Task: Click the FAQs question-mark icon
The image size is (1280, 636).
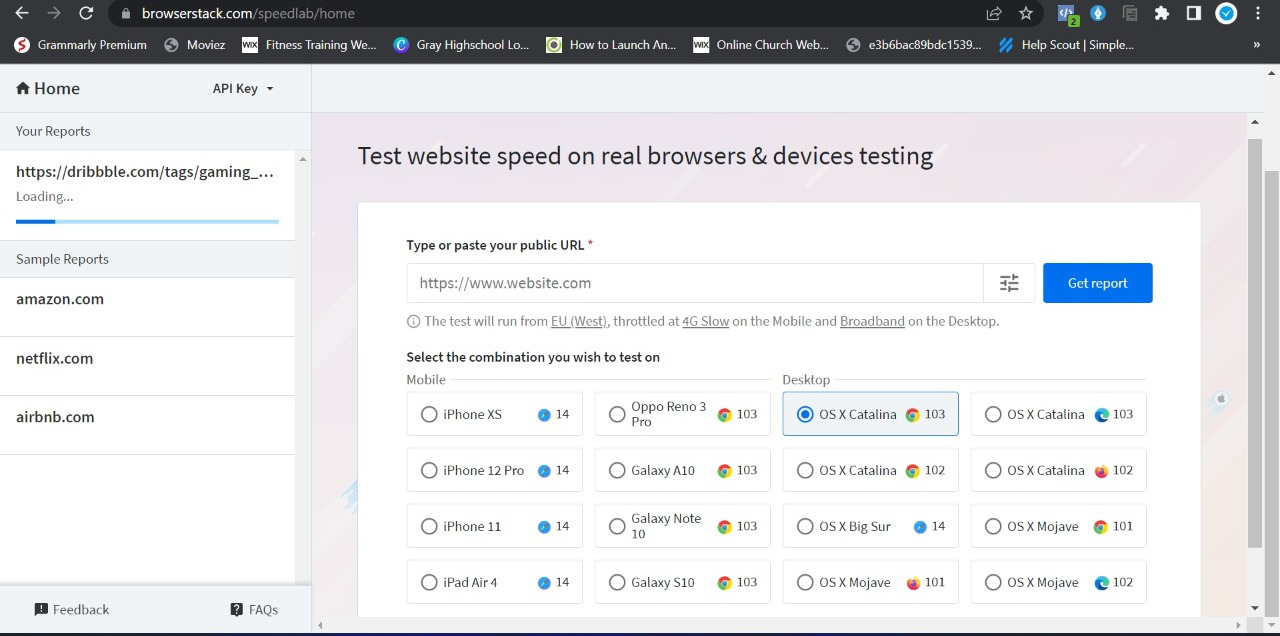Action: [236, 609]
